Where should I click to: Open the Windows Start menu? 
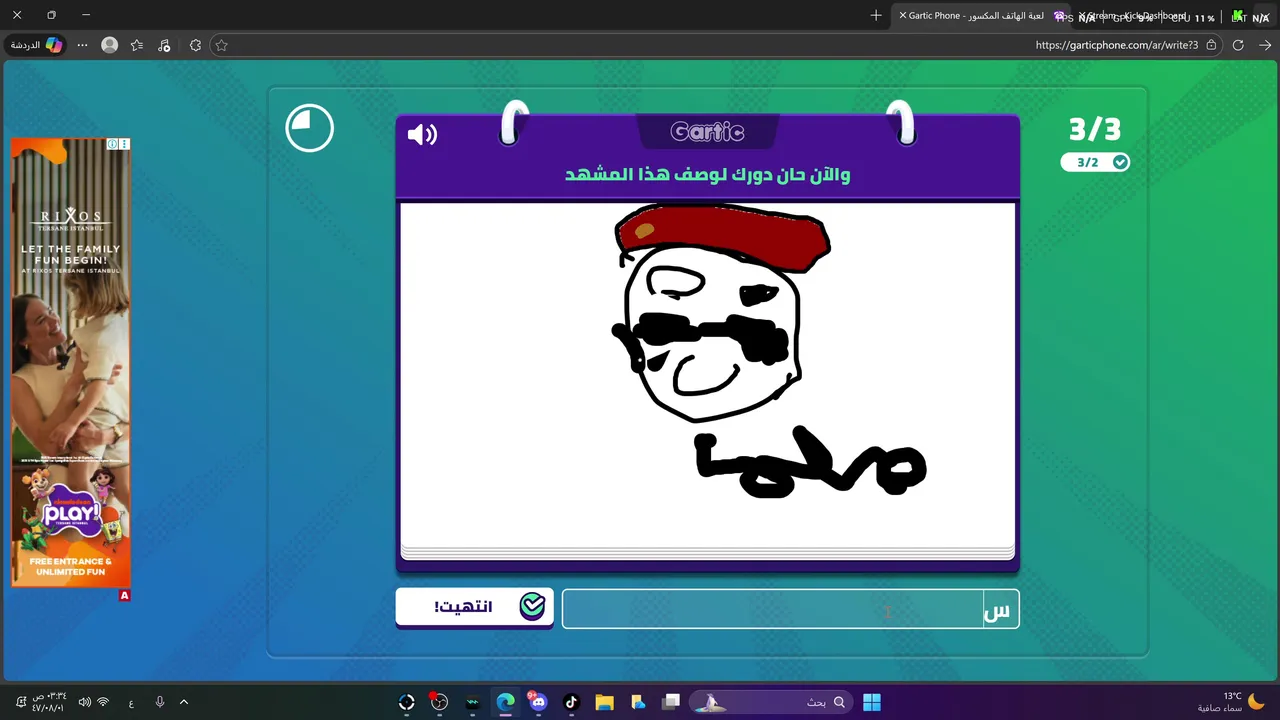pos(872,702)
